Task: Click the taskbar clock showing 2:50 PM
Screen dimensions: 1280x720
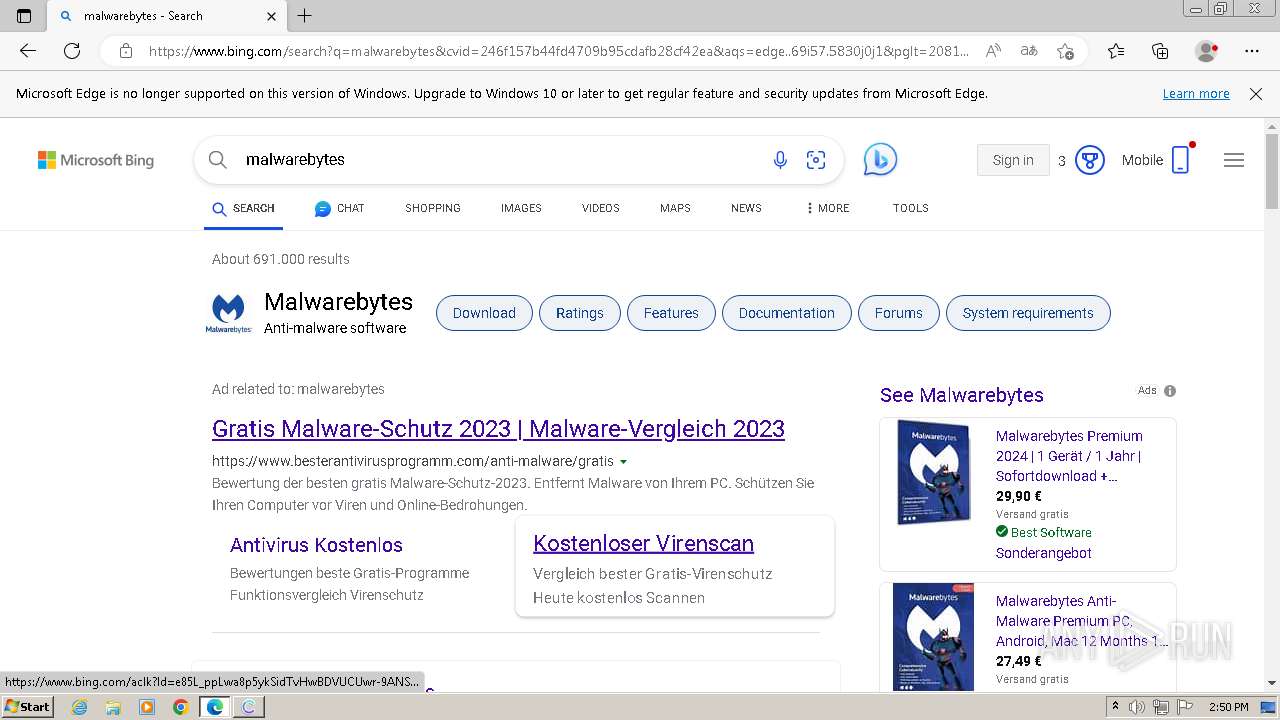Action: 1228,707
